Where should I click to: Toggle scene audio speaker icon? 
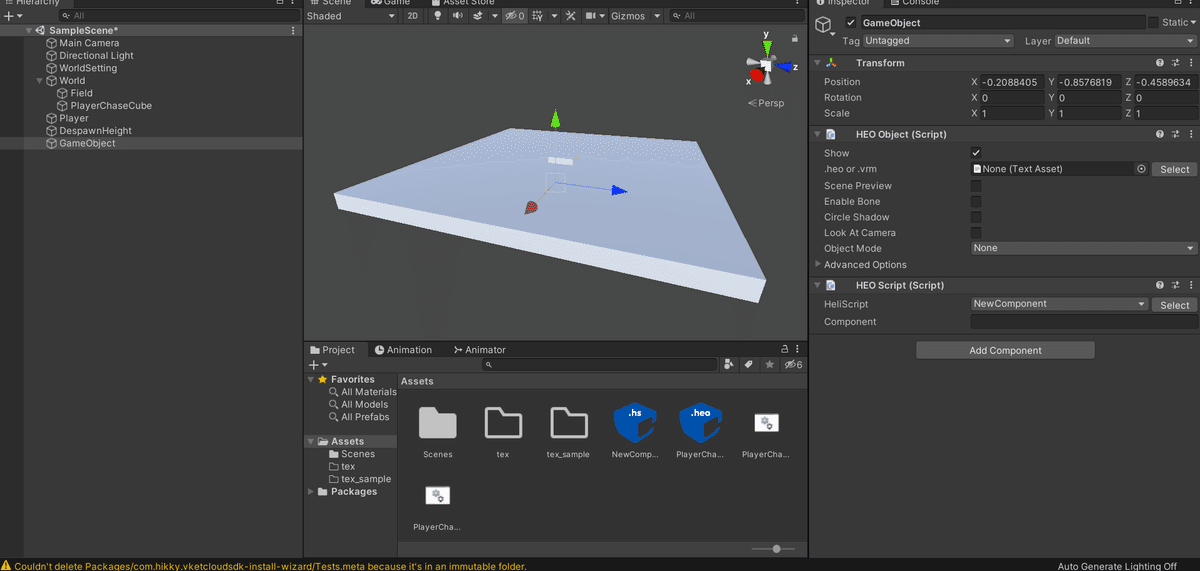pyautogui.click(x=460, y=16)
